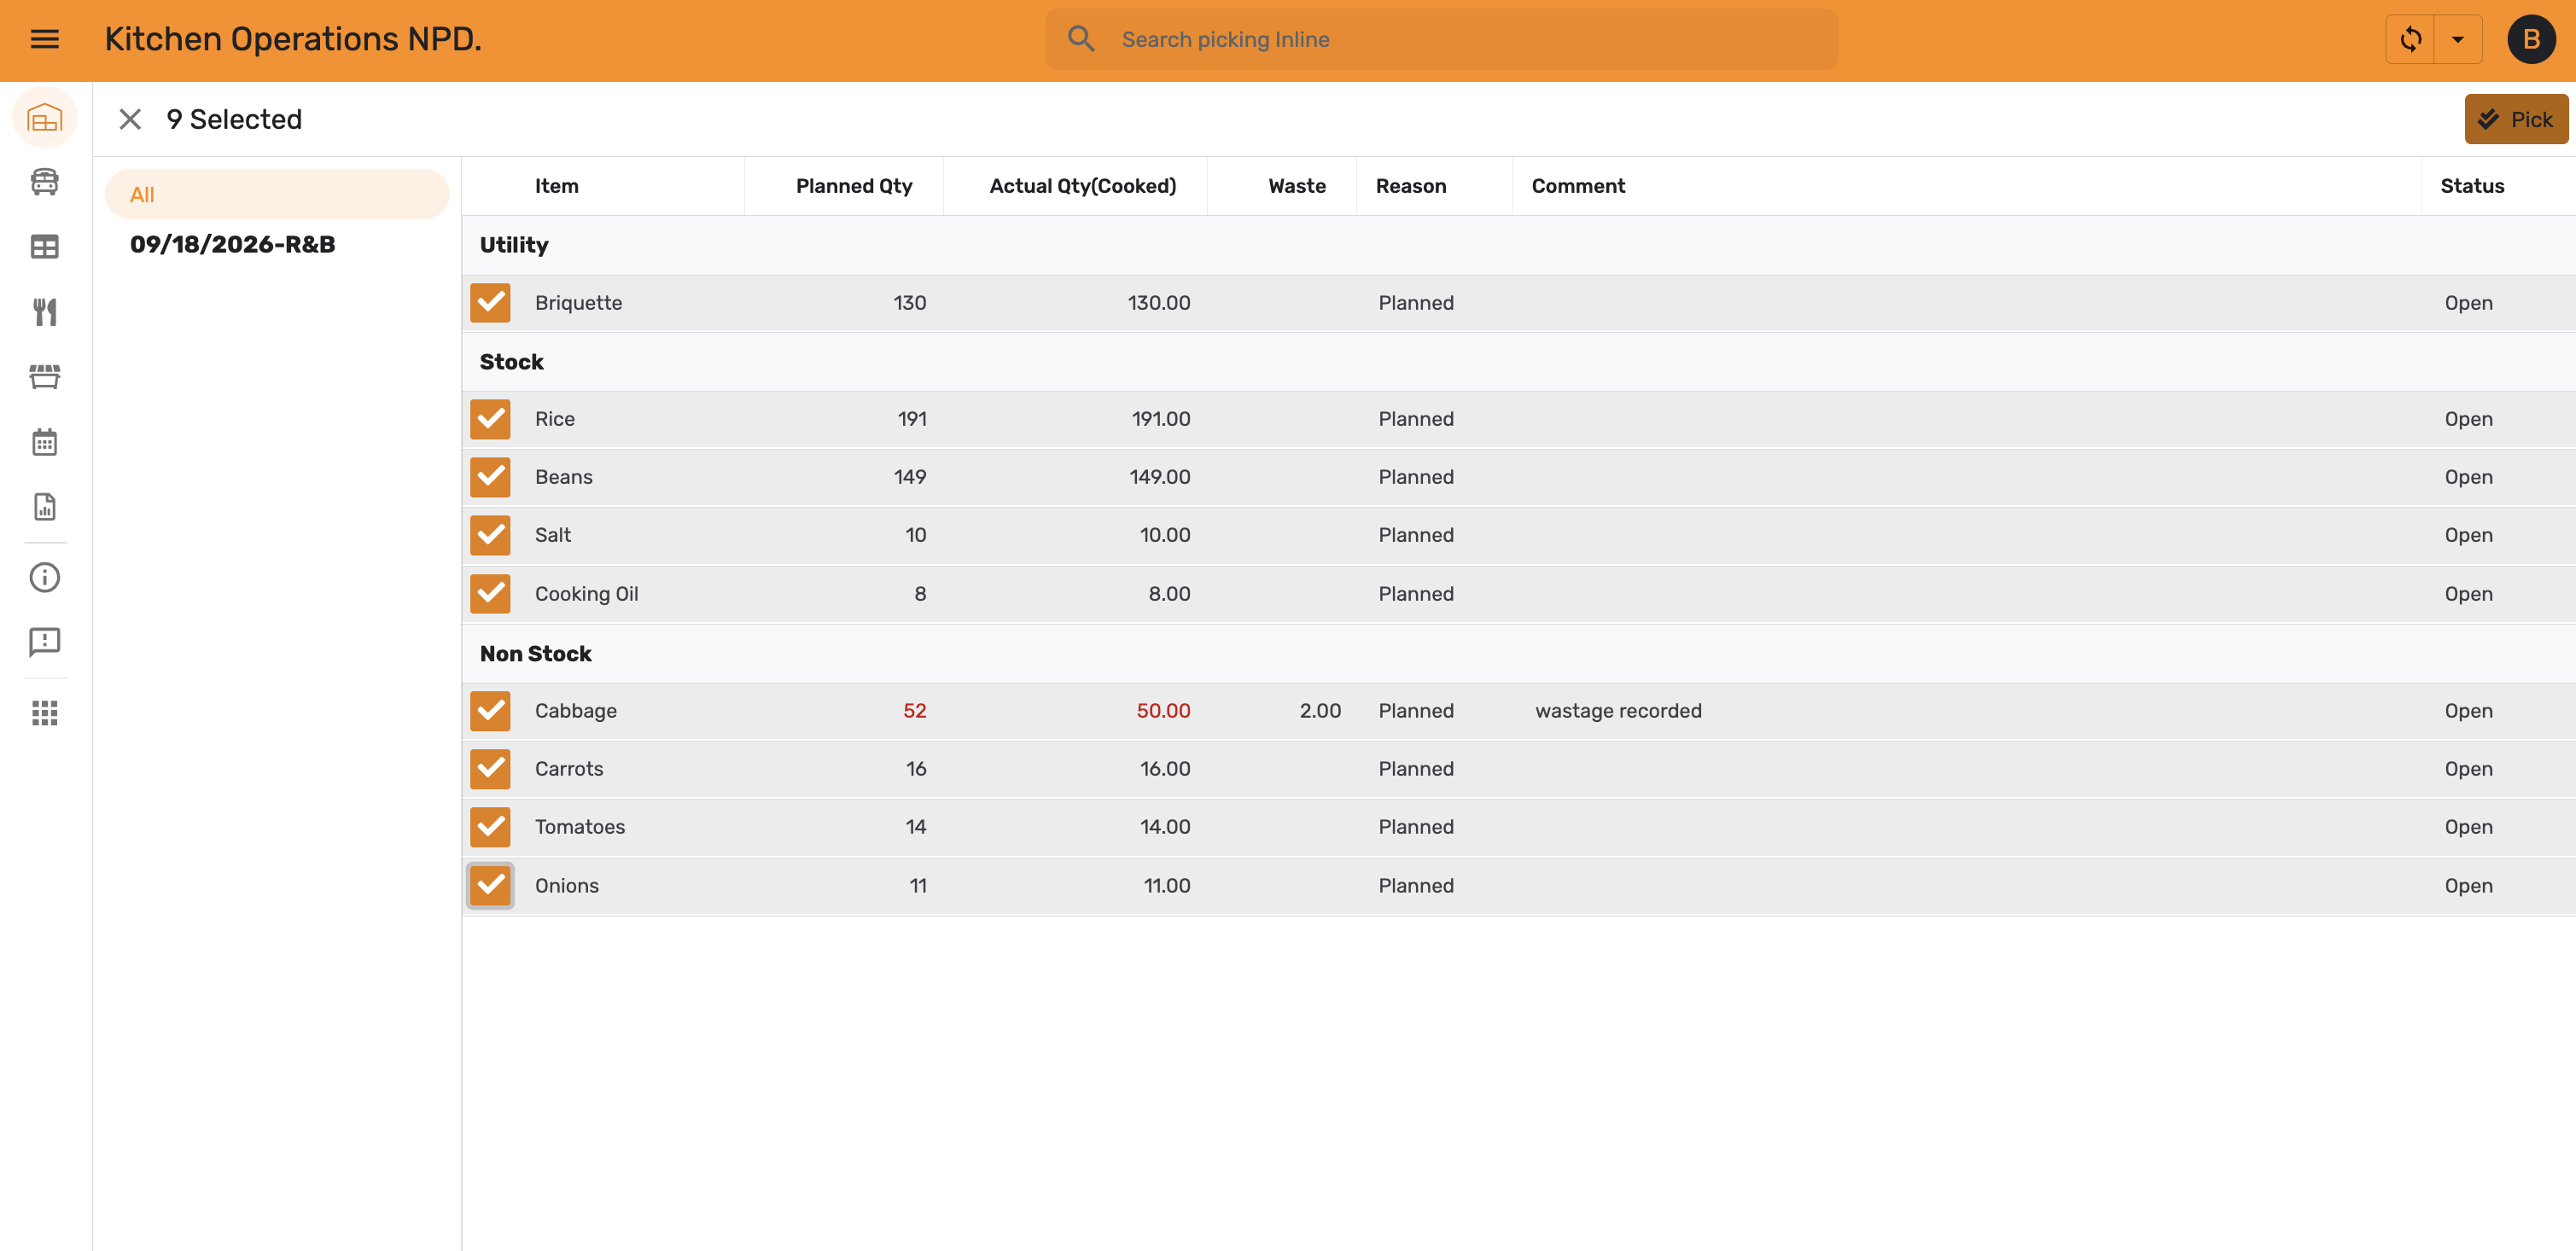2576x1251 pixels.
Task: Open the delivery bus sidebar icon
Action: coord(45,182)
